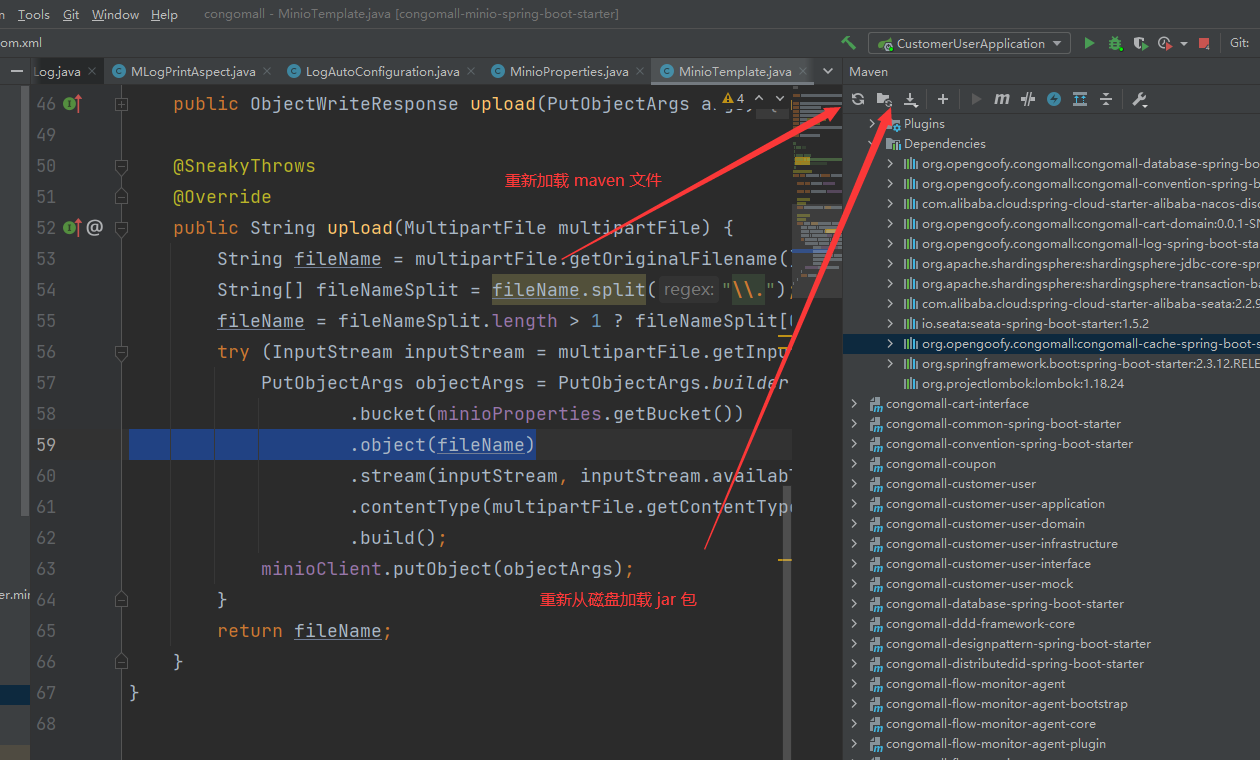Click Run green play button
1260x760 pixels.
pyautogui.click(x=1089, y=43)
